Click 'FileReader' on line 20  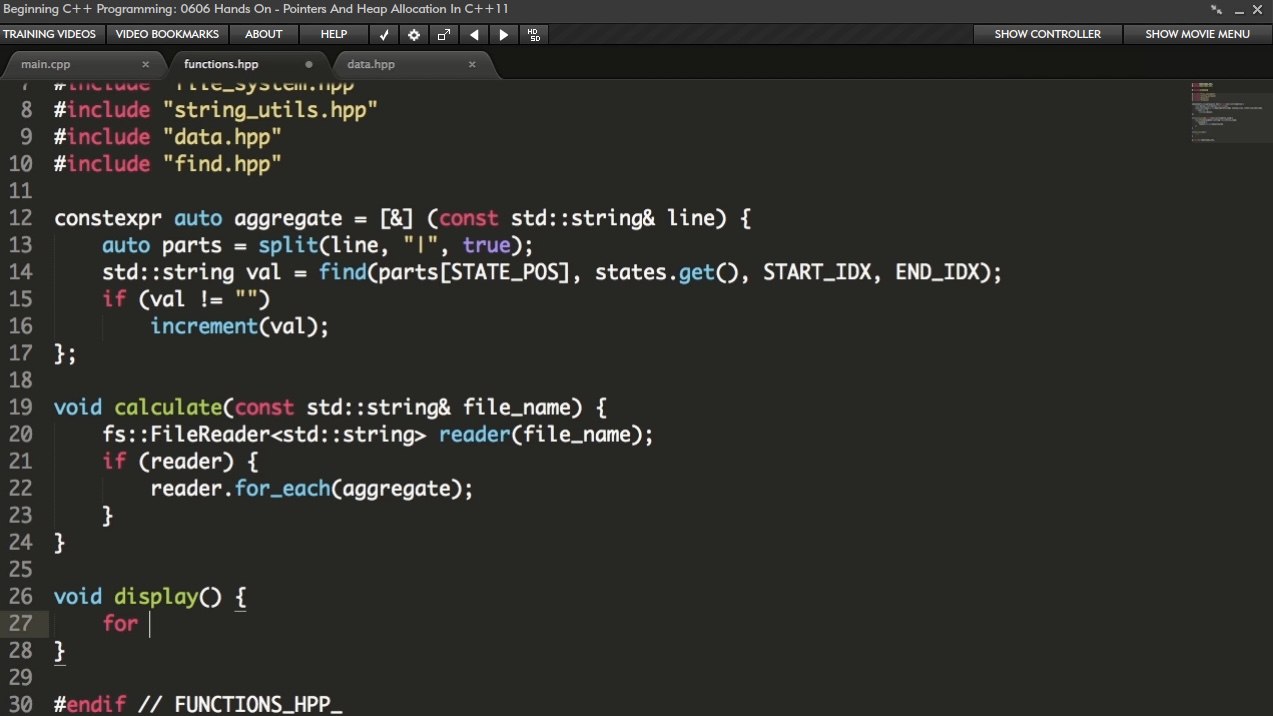pos(210,434)
